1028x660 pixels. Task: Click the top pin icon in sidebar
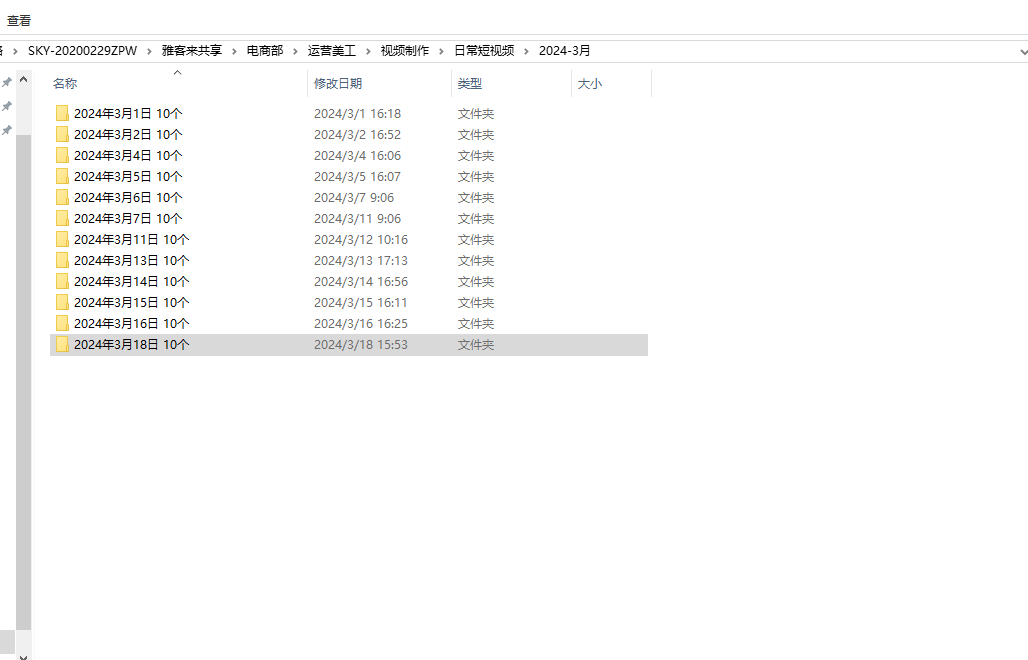click(x=7, y=83)
